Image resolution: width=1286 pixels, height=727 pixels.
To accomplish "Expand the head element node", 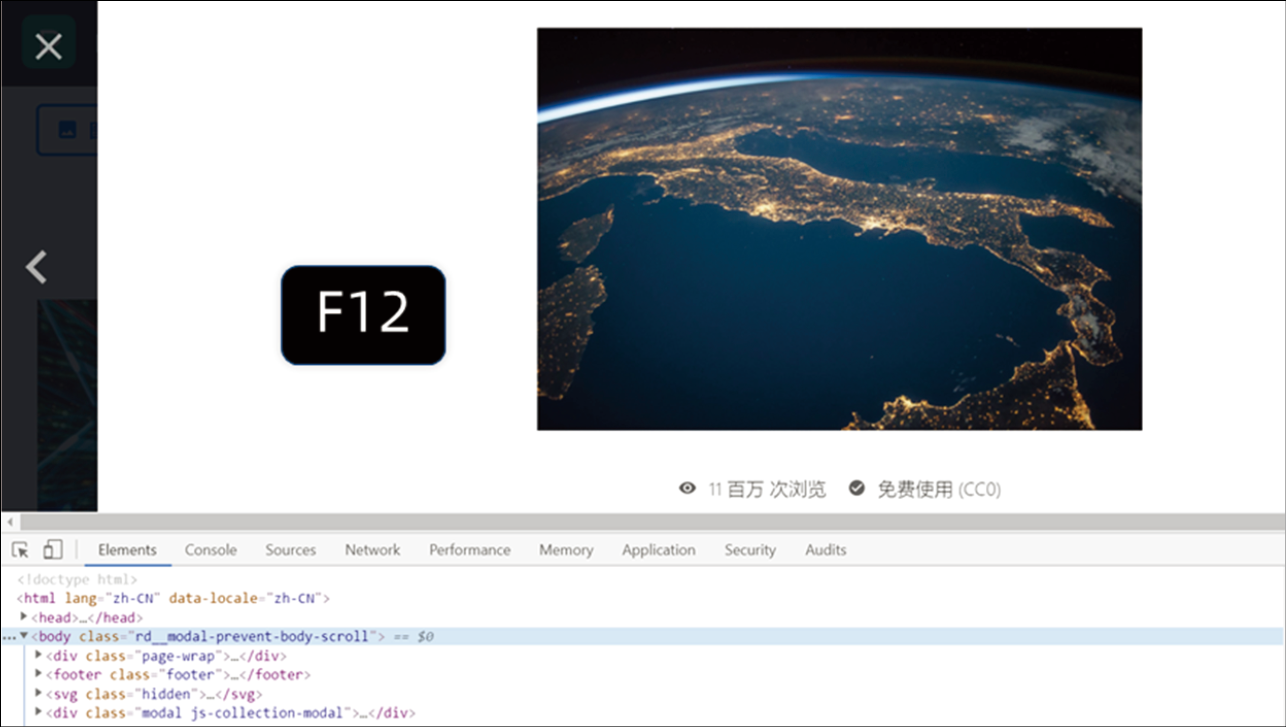I will (x=24, y=617).
